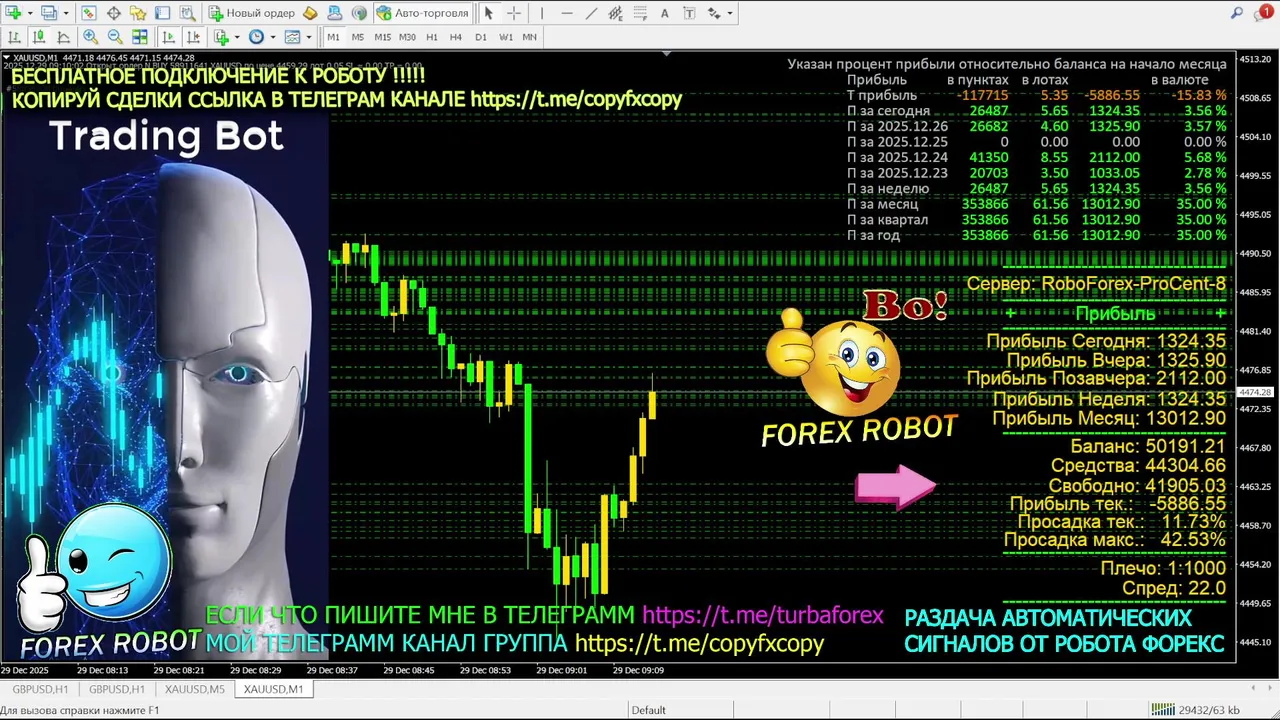This screenshot has width=1280, height=720.
Task: Select the text label T tool
Action: (x=689, y=13)
